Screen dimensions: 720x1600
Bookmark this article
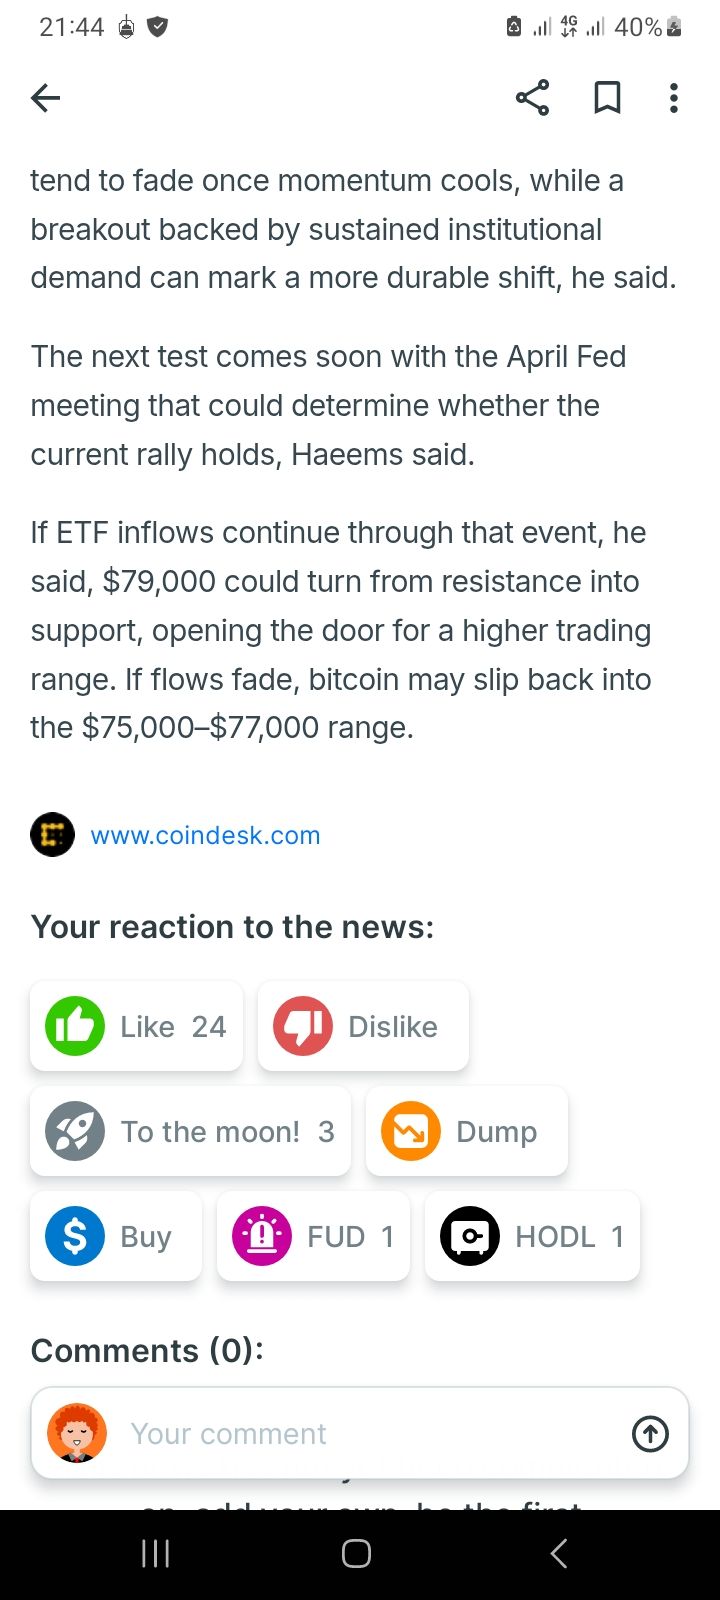click(607, 98)
